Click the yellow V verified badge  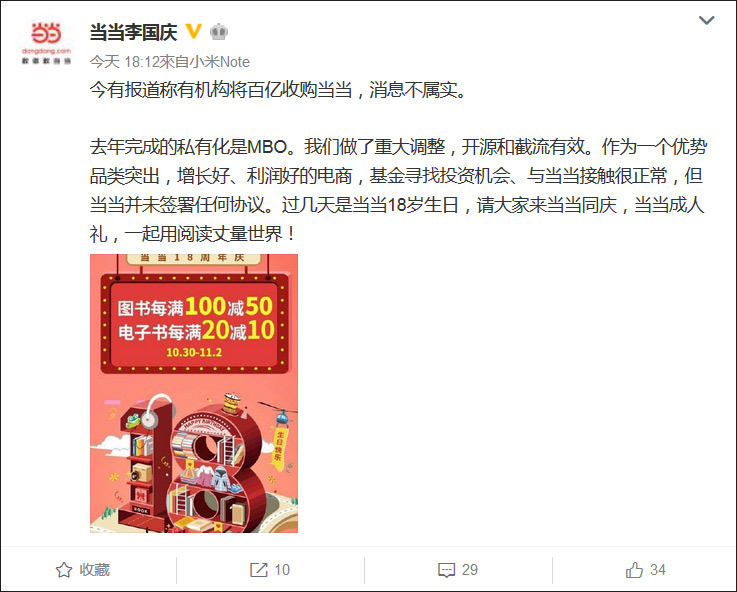point(193,31)
